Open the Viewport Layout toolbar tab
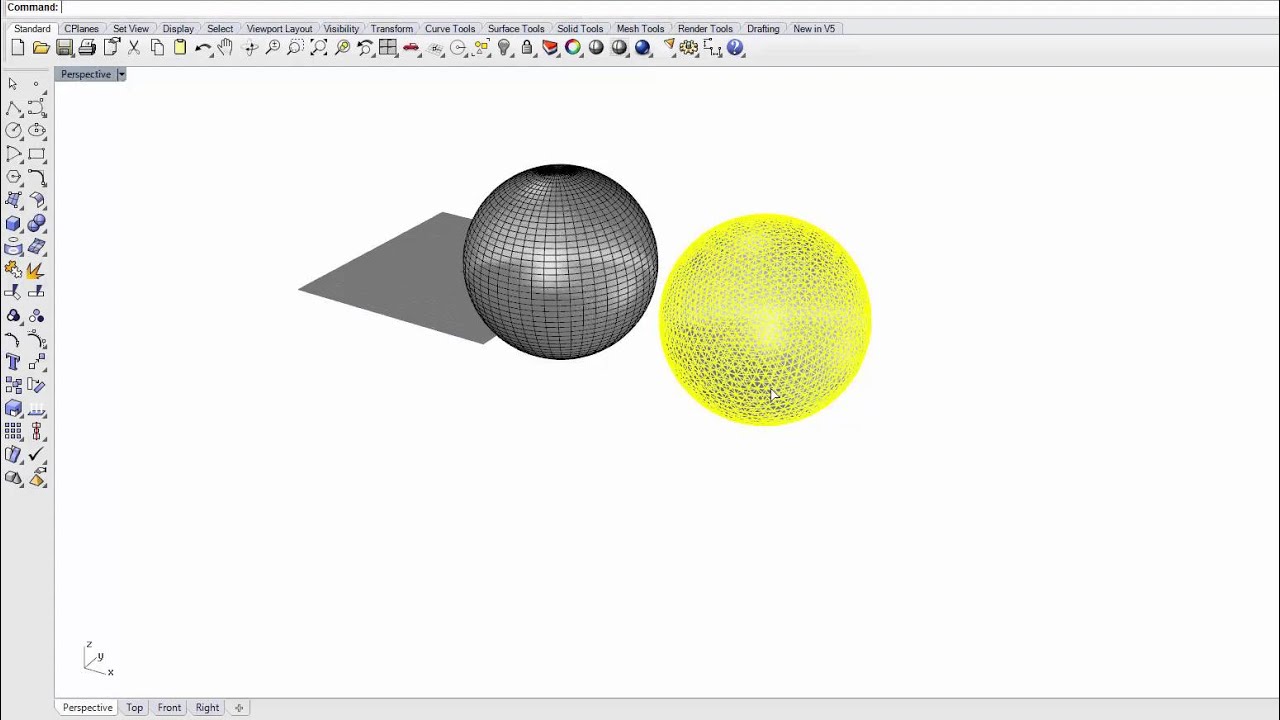This screenshot has width=1280, height=720. pos(279,29)
